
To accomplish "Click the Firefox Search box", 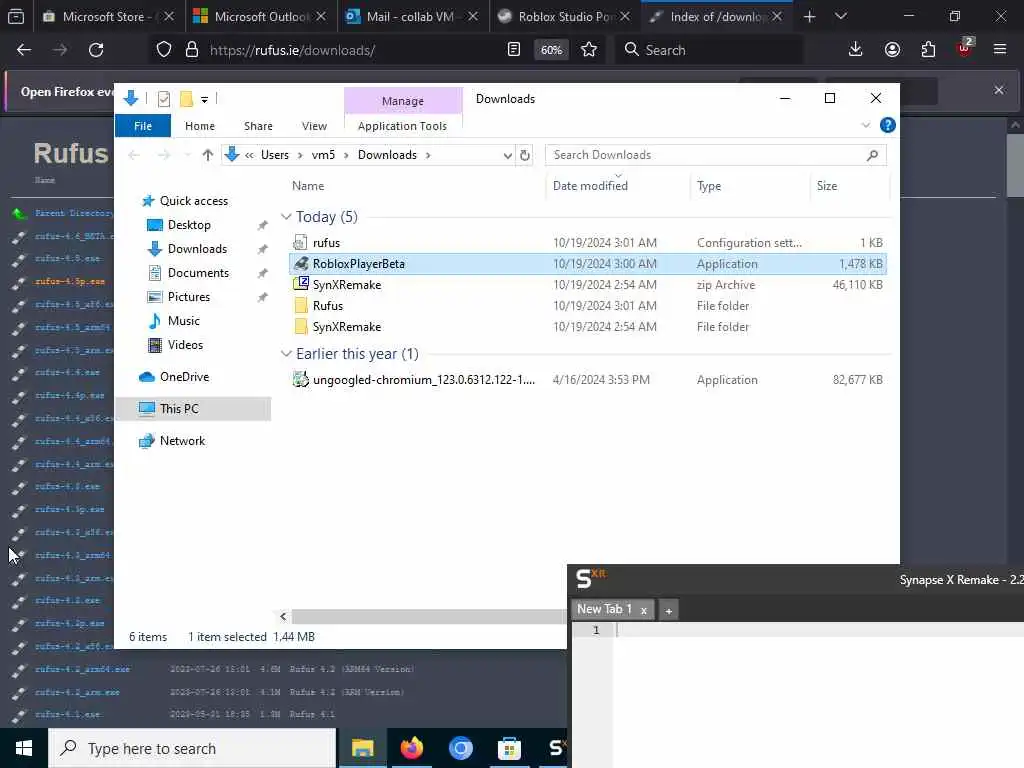I will [x=709, y=50].
